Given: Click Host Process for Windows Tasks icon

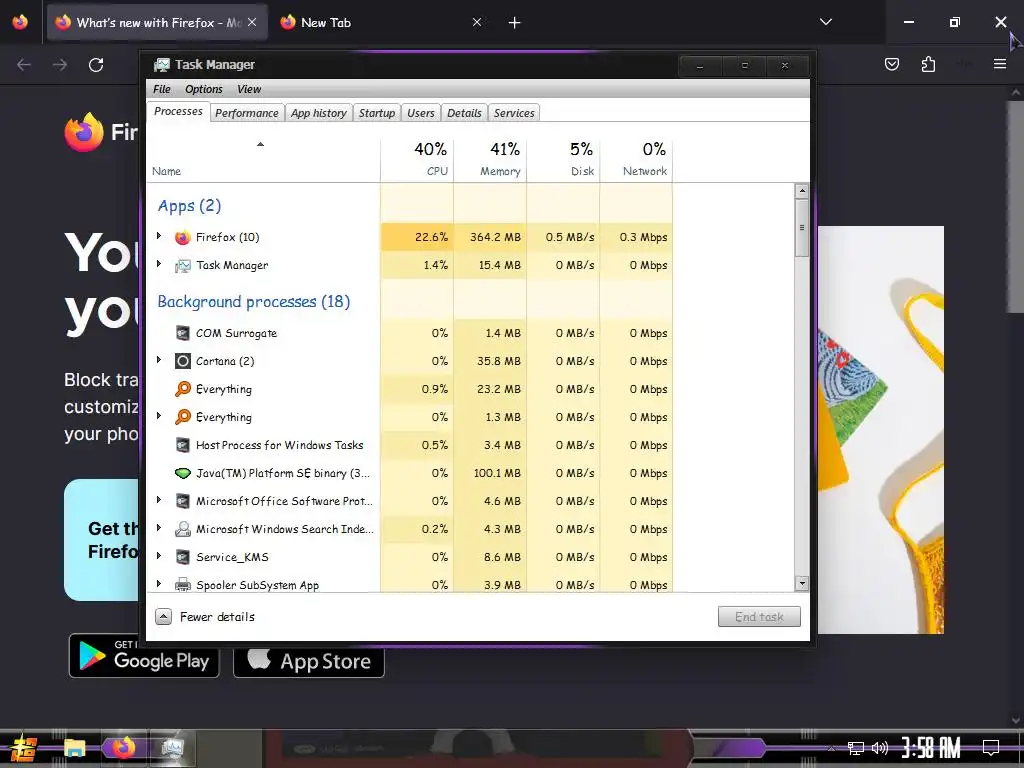Looking at the screenshot, I should pos(183,445).
